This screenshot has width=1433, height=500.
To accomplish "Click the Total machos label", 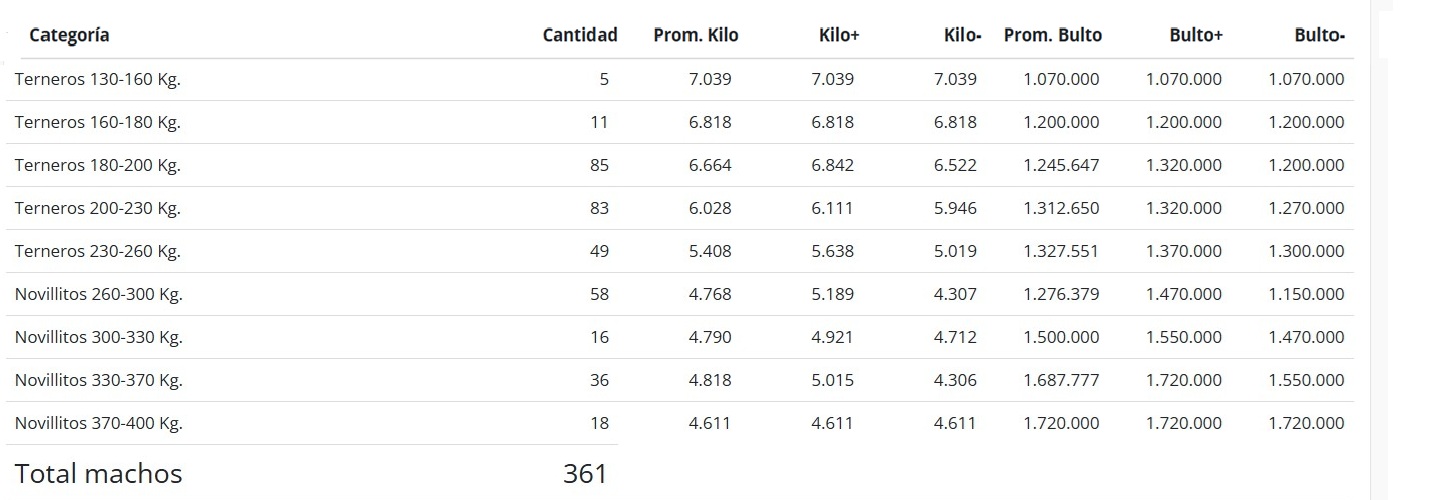I will pos(98,473).
